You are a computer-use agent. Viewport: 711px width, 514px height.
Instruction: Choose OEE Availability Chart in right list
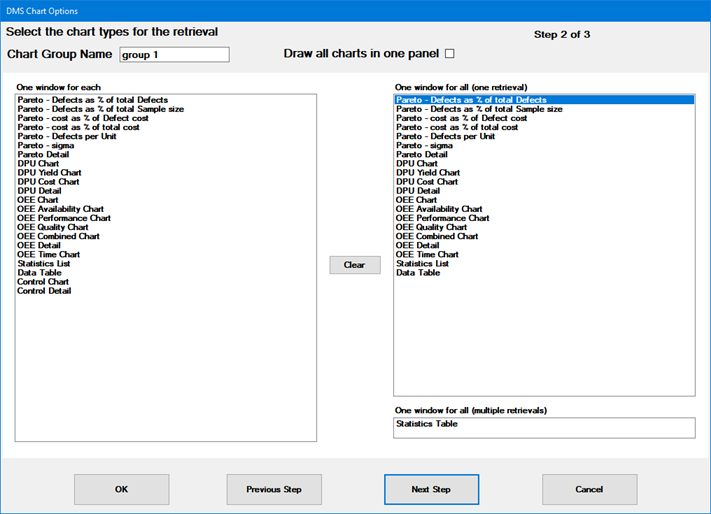(439, 209)
